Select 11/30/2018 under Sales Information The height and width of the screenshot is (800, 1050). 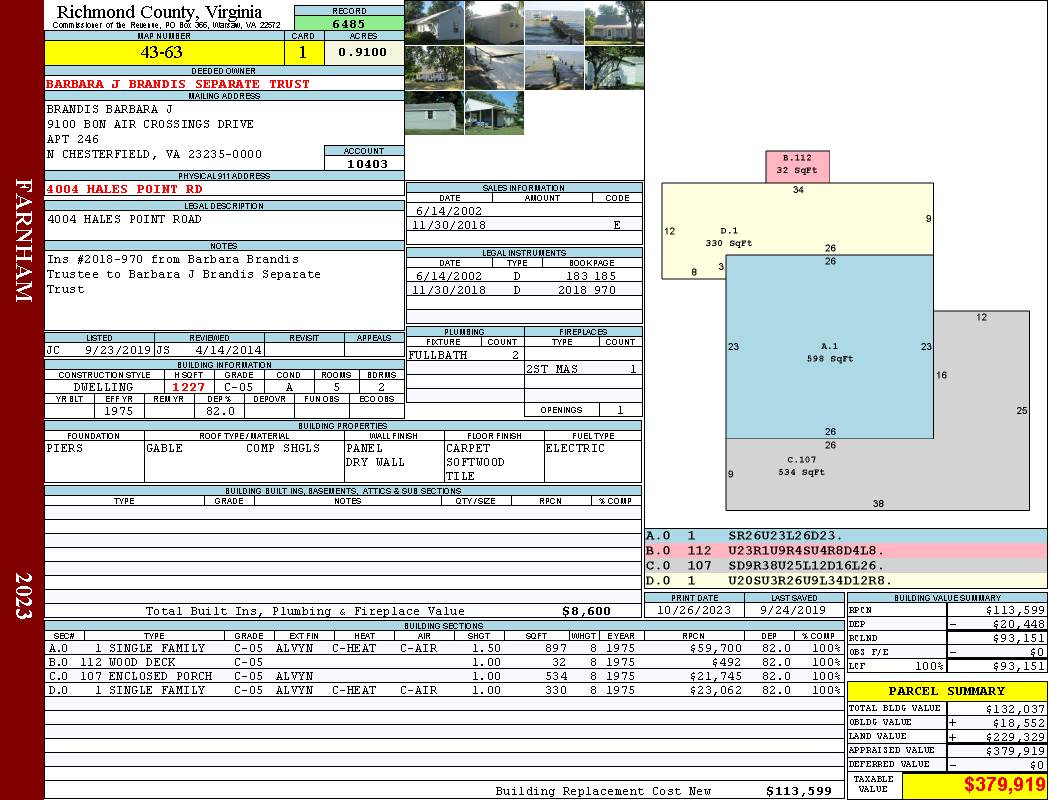pos(449,226)
